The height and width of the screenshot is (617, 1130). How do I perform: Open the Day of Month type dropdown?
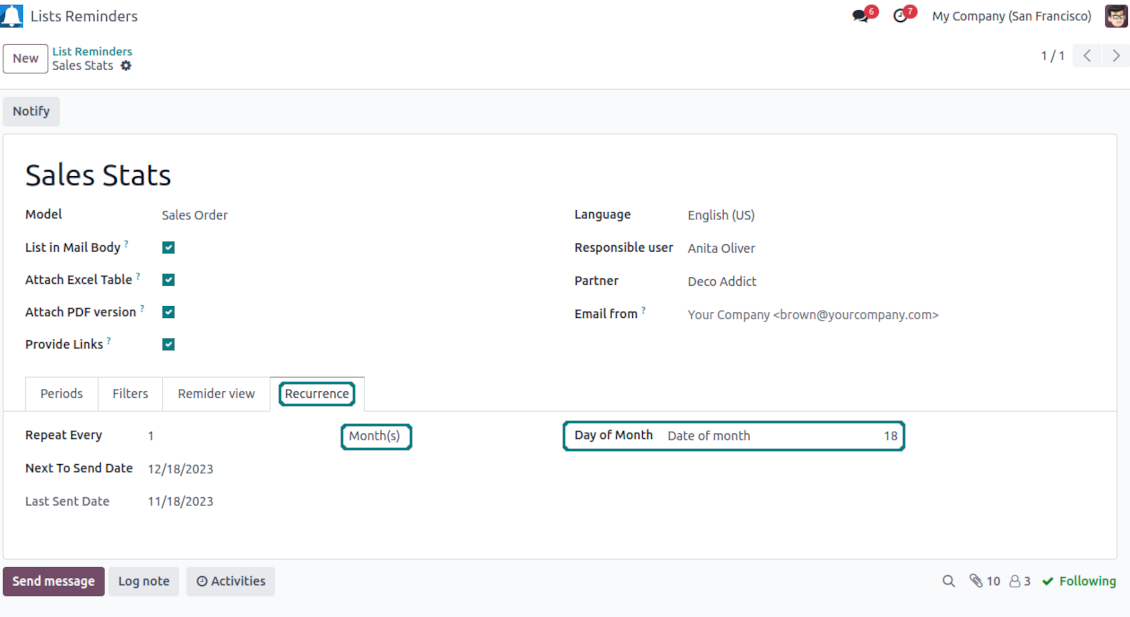coord(760,436)
